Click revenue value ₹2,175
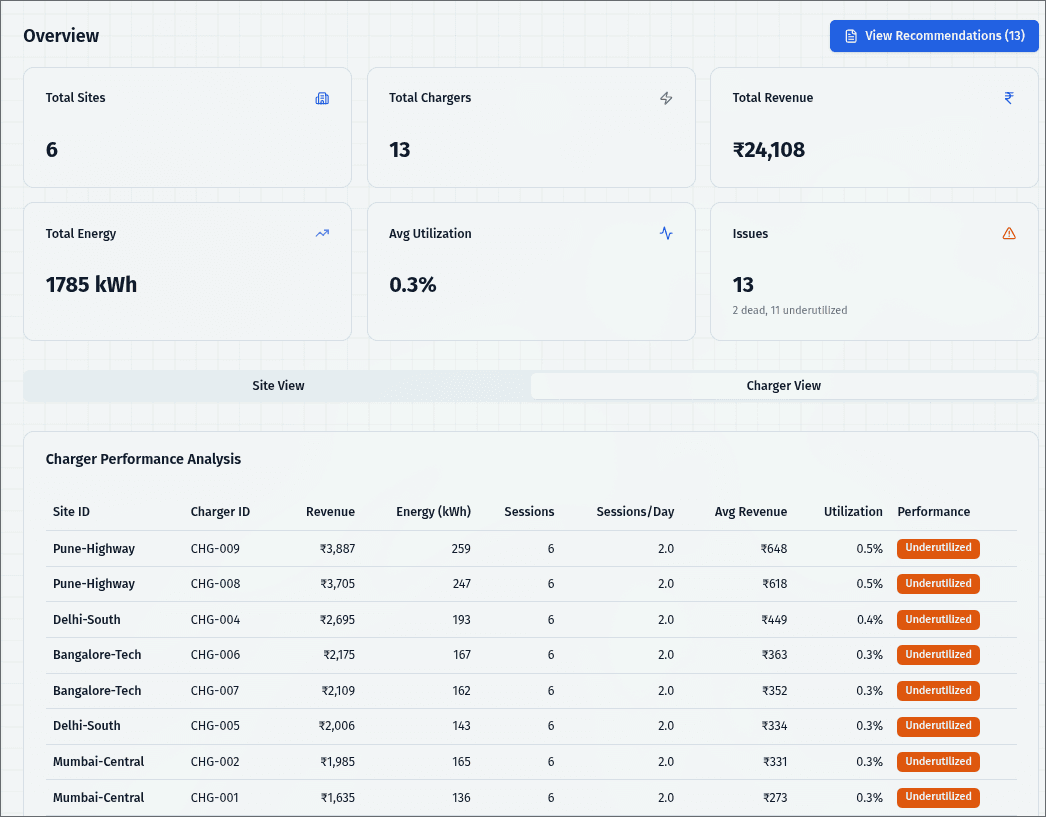Screen dimensions: 1046x817 coord(338,655)
